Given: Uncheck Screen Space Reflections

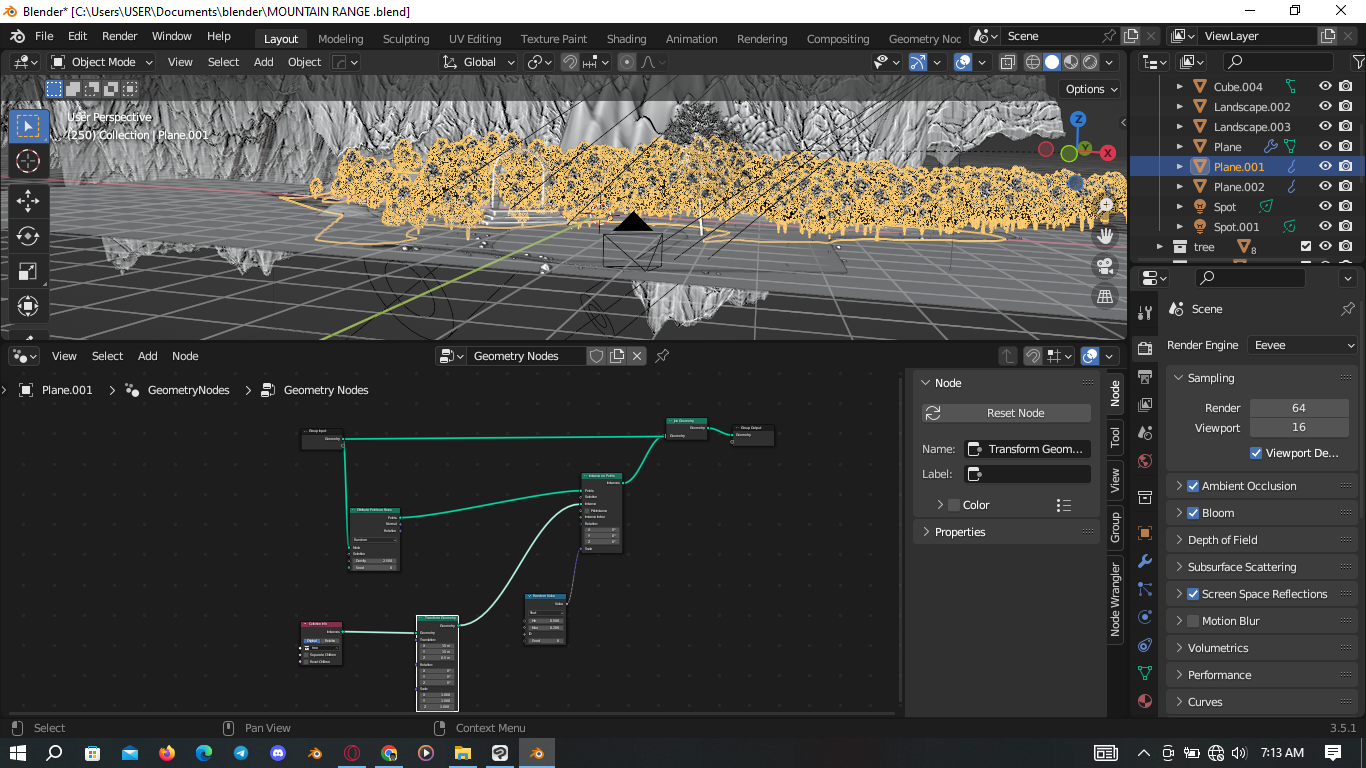Looking at the screenshot, I should click(x=1193, y=594).
